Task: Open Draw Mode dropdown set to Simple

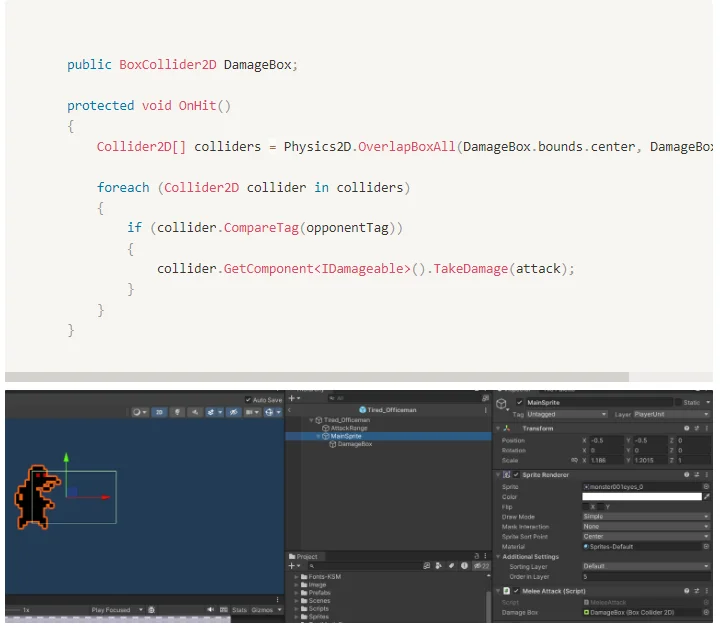Action: pos(645,516)
